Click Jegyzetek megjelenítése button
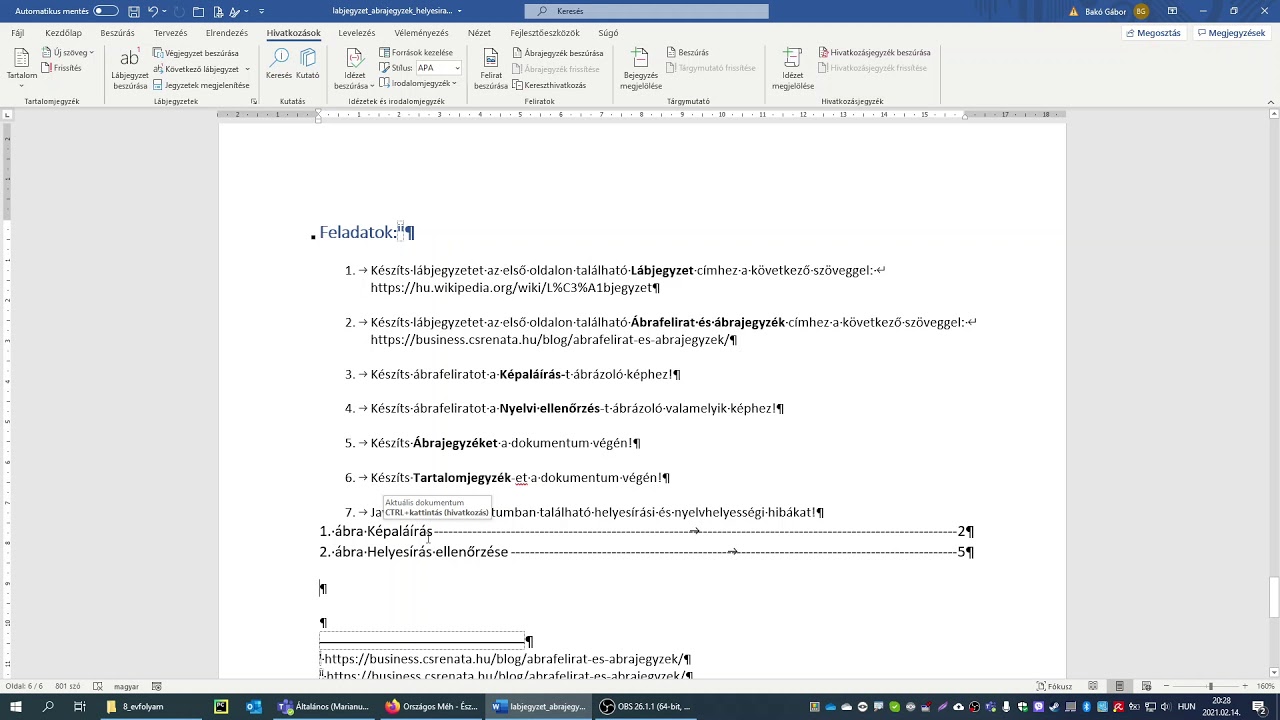 201,85
